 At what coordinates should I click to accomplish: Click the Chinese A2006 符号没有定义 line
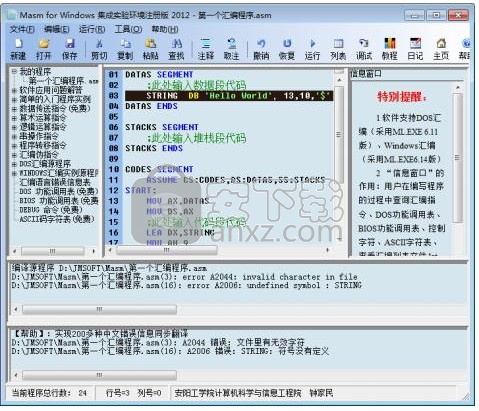point(170,351)
